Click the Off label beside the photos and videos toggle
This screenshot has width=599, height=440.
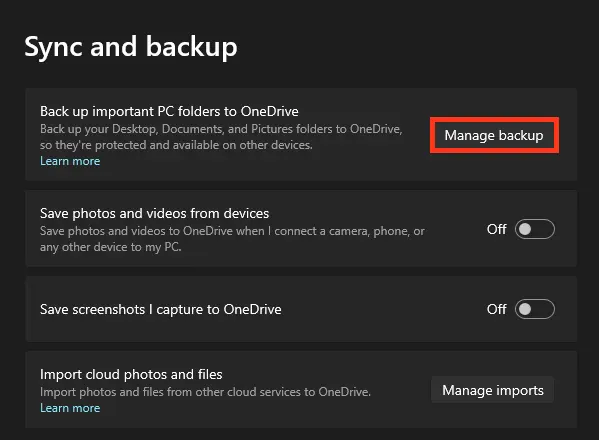tap(496, 229)
